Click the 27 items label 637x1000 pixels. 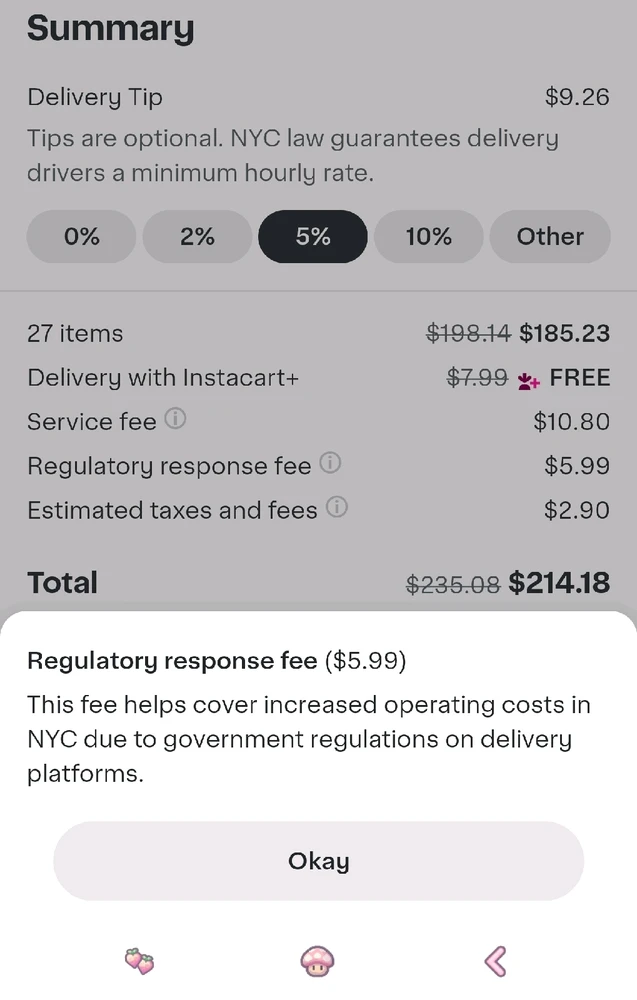click(75, 334)
